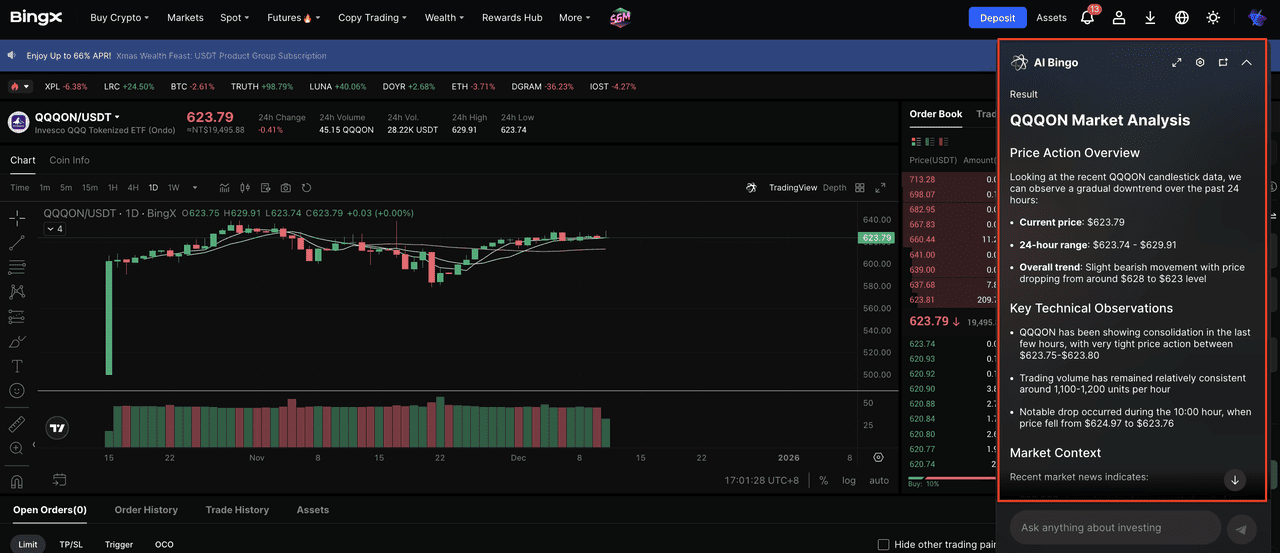Image resolution: width=1280 pixels, height=553 pixels.
Task: Expand AI Bingo panel to fullscreen
Action: point(1177,63)
